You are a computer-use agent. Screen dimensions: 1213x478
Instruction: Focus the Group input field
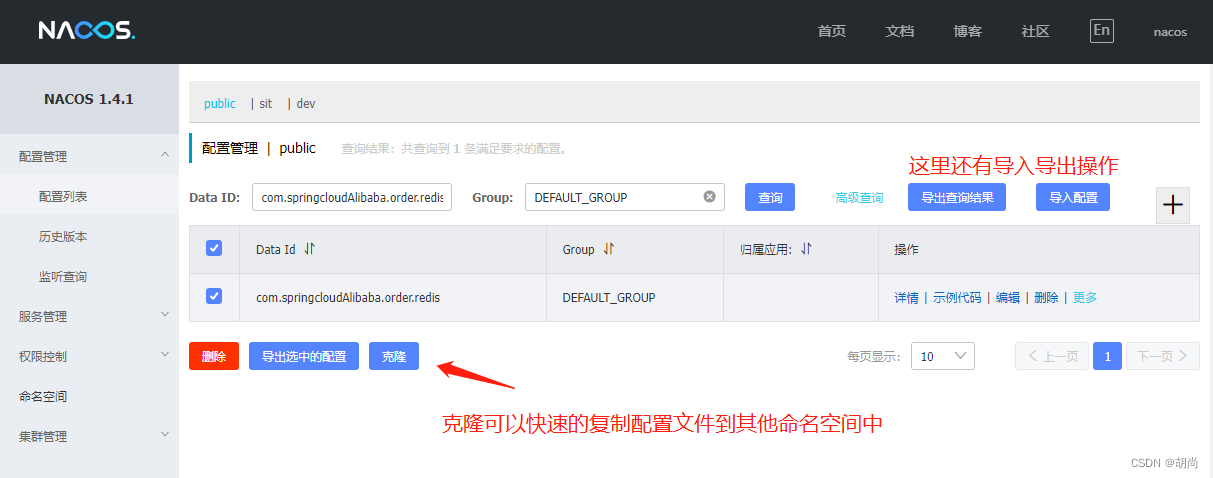coord(625,197)
